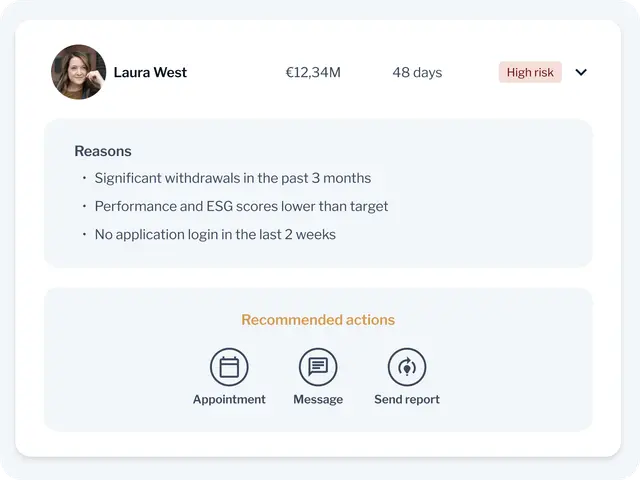Image resolution: width=640 pixels, height=480 pixels.
Task: Select the name Laura West
Action: point(150,72)
